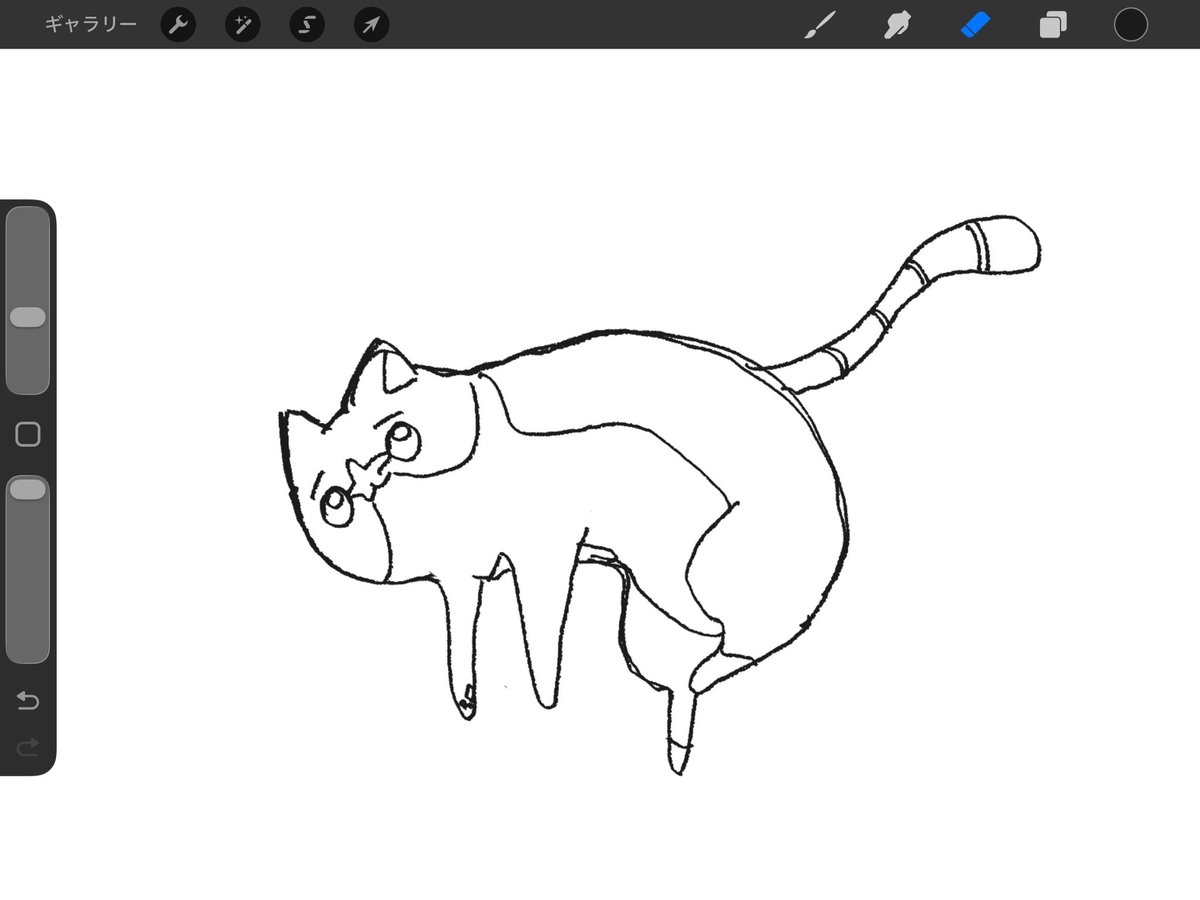Open the black color picker circle
Screen dimensions: 1200x900
coord(1131,25)
